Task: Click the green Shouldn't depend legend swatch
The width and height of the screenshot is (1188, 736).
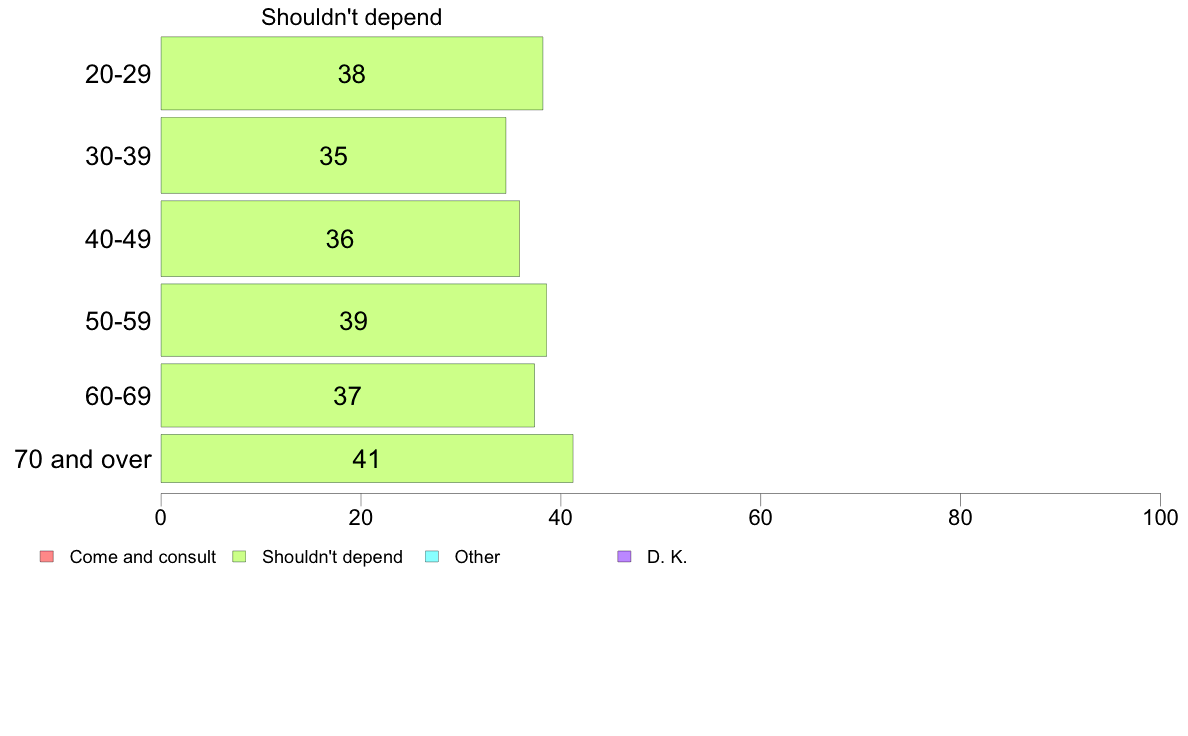Action: [239, 556]
